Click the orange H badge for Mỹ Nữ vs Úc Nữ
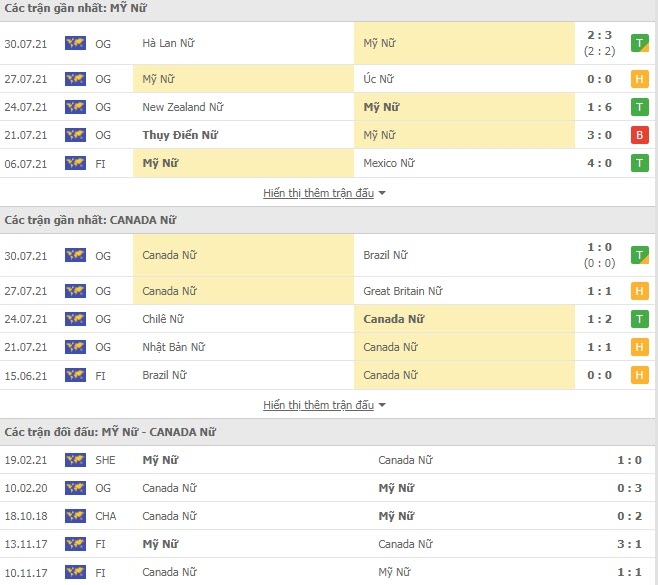The height and width of the screenshot is (585, 658). pos(640,79)
